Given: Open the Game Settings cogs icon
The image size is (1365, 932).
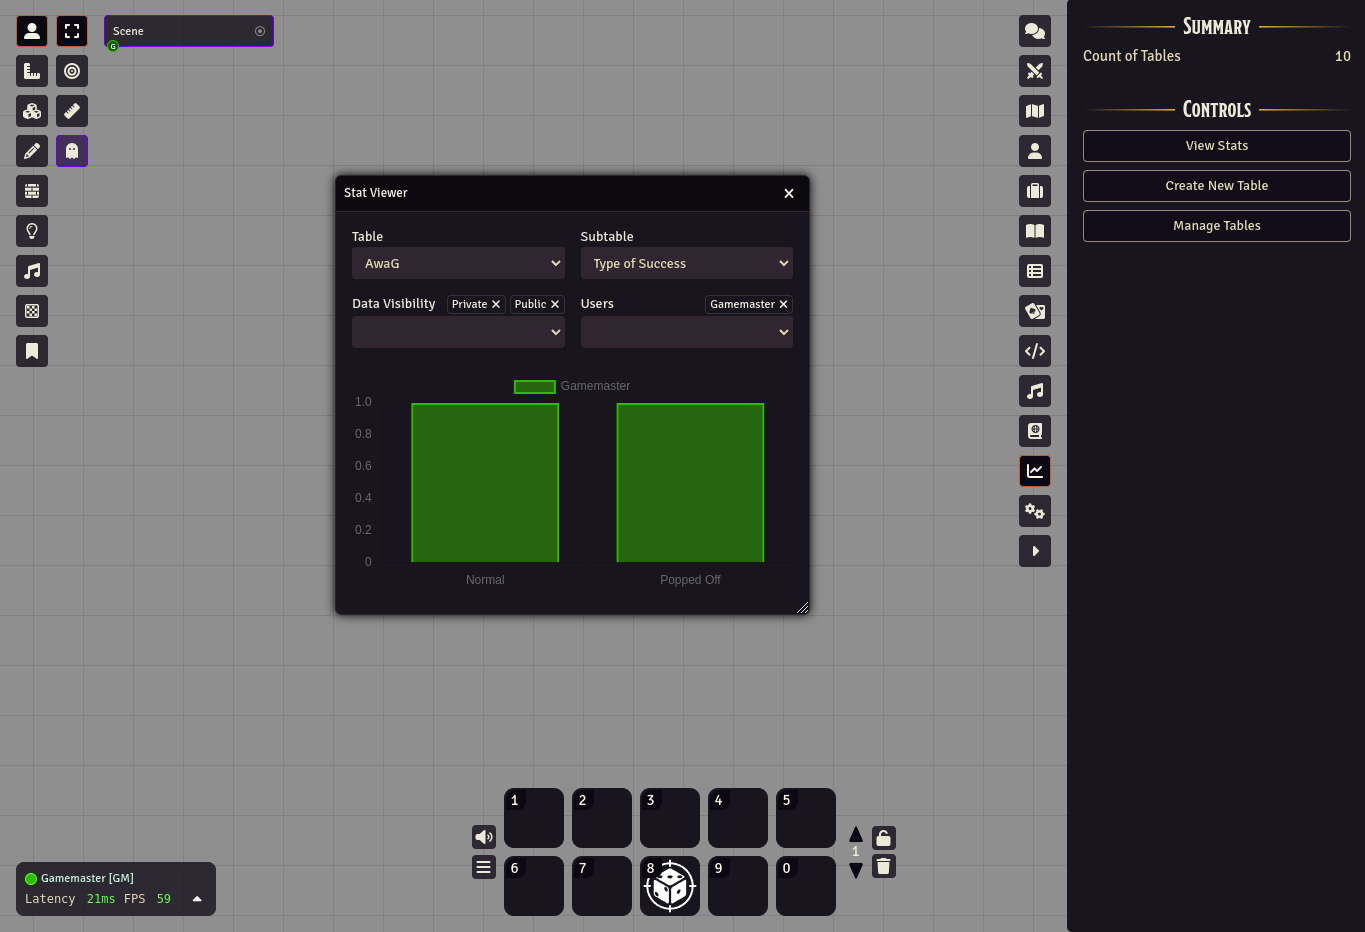Looking at the screenshot, I should pyautogui.click(x=1035, y=511).
